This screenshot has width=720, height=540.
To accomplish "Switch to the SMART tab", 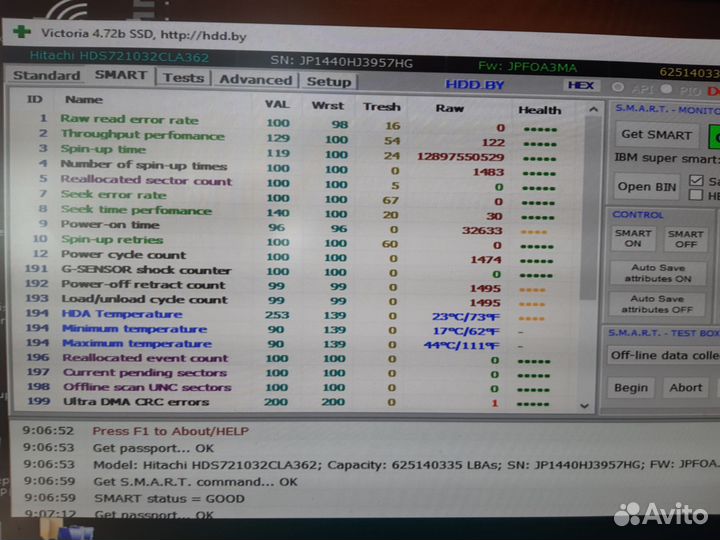I will point(121,75).
